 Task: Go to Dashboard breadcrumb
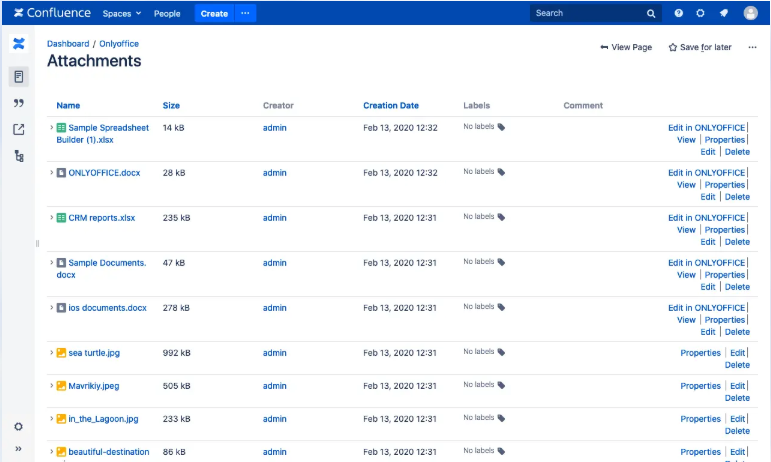pos(68,44)
